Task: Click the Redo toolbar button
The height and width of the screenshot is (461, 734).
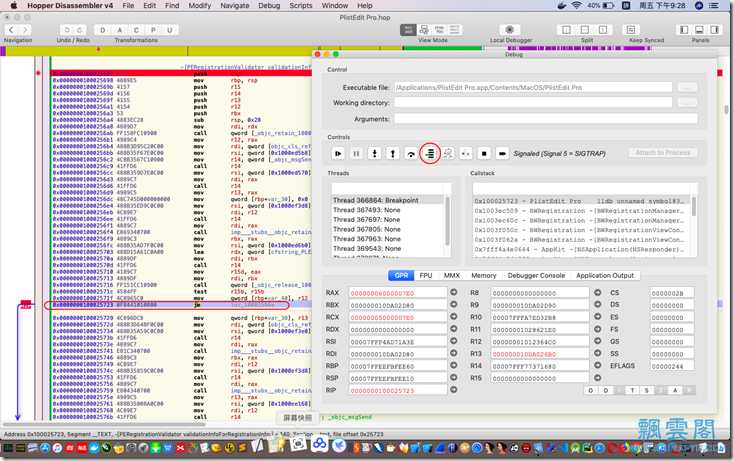Action: click(x=80, y=30)
